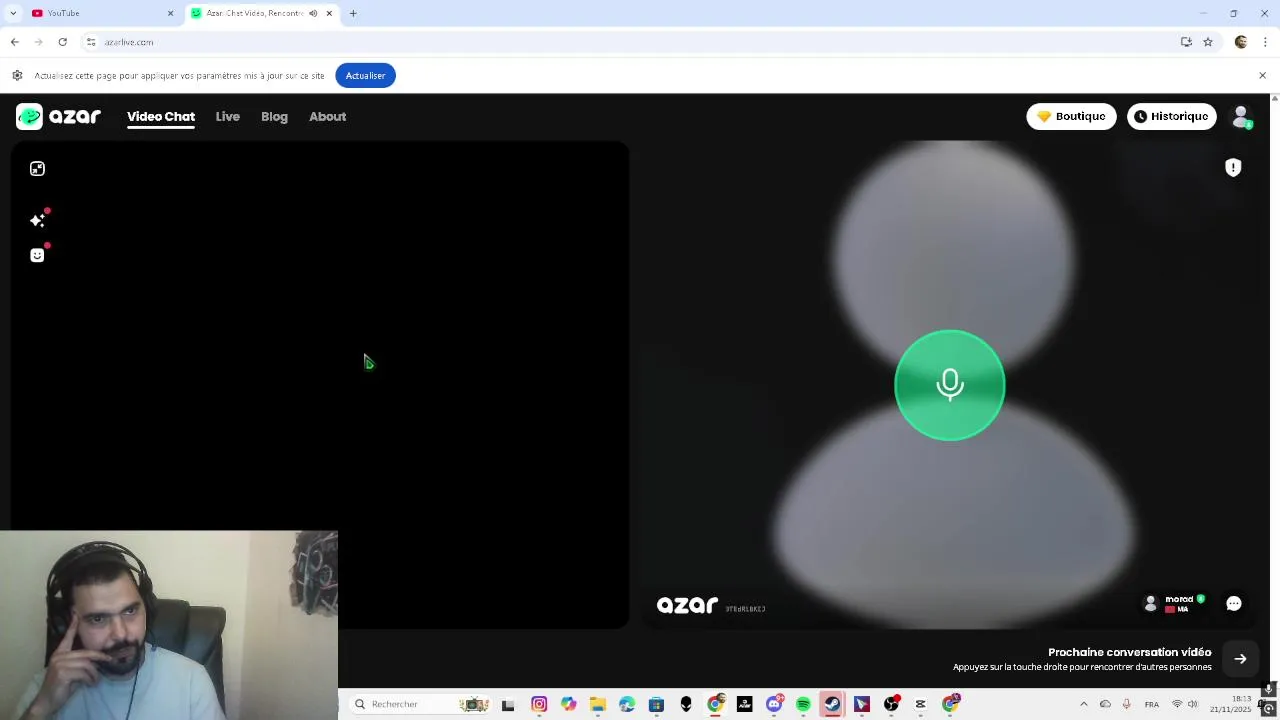Open Spotify from taskbar
The width and height of the screenshot is (1280, 720).
pyautogui.click(x=803, y=704)
